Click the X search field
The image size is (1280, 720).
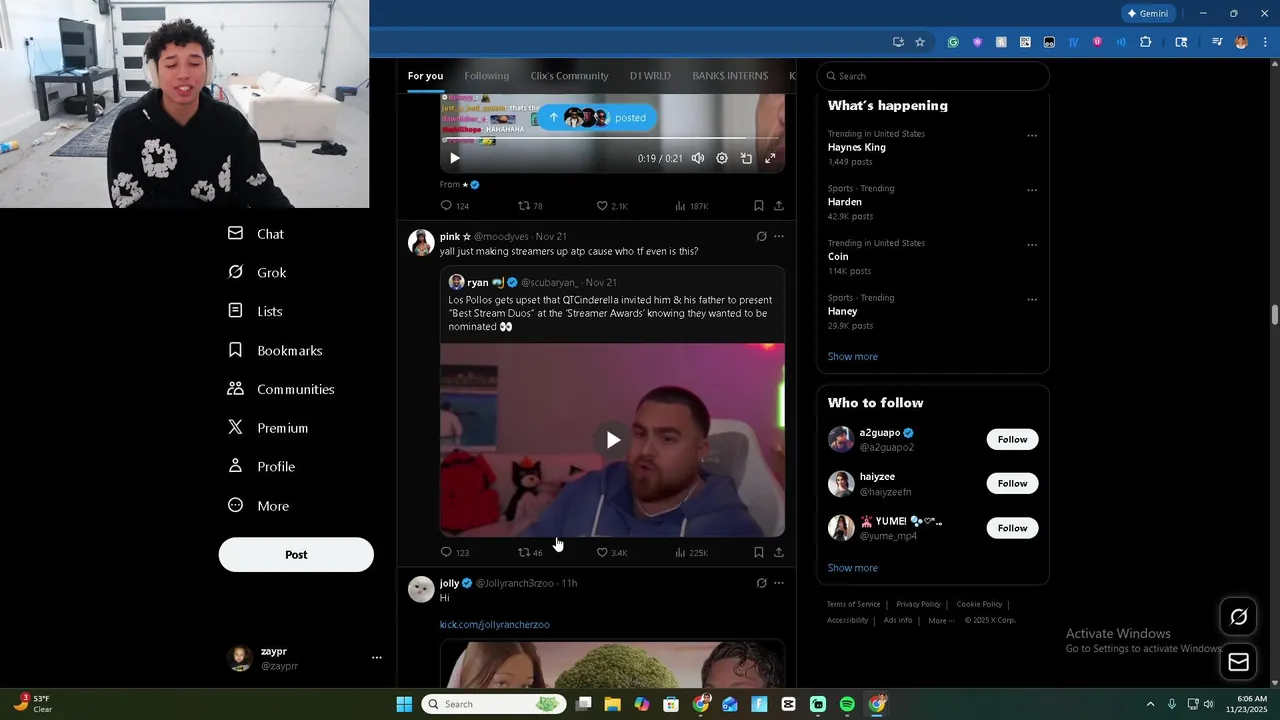(x=933, y=76)
